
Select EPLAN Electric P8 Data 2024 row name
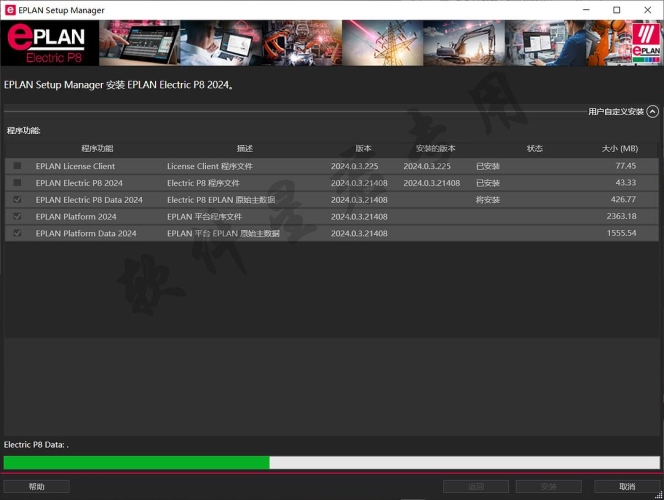point(89,200)
